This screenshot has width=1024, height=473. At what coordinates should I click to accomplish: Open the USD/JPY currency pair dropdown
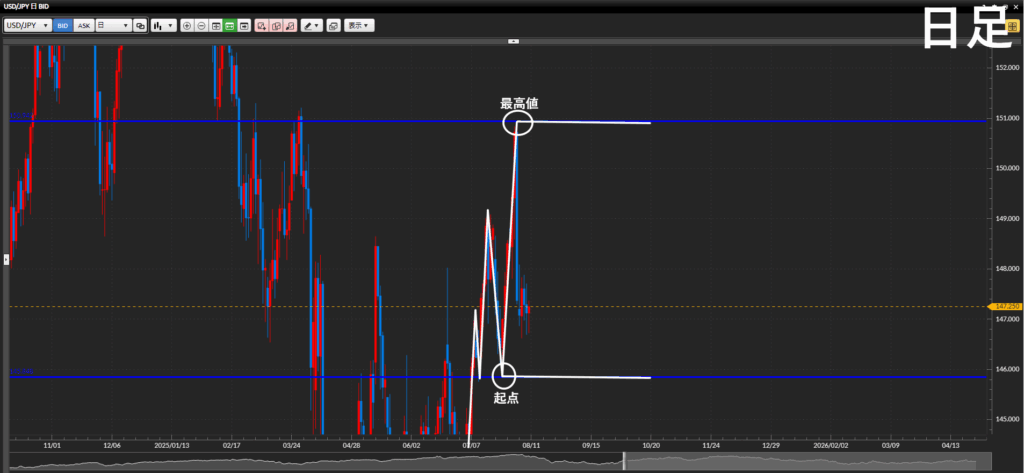(28, 25)
